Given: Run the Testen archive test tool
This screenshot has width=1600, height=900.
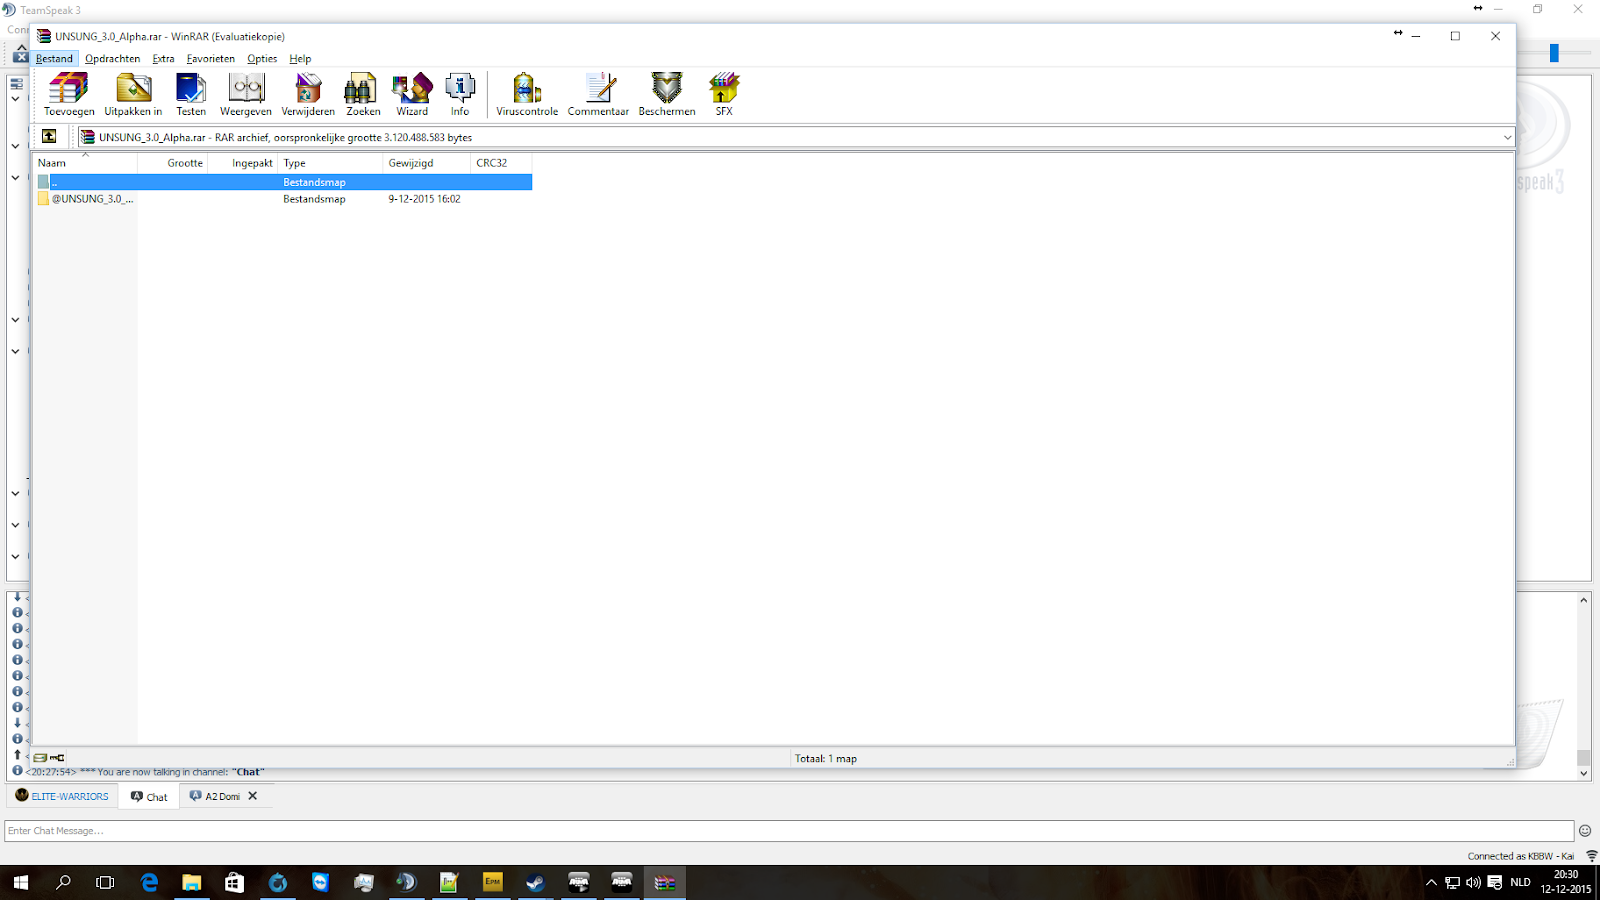Looking at the screenshot, I should click(191, 94).
